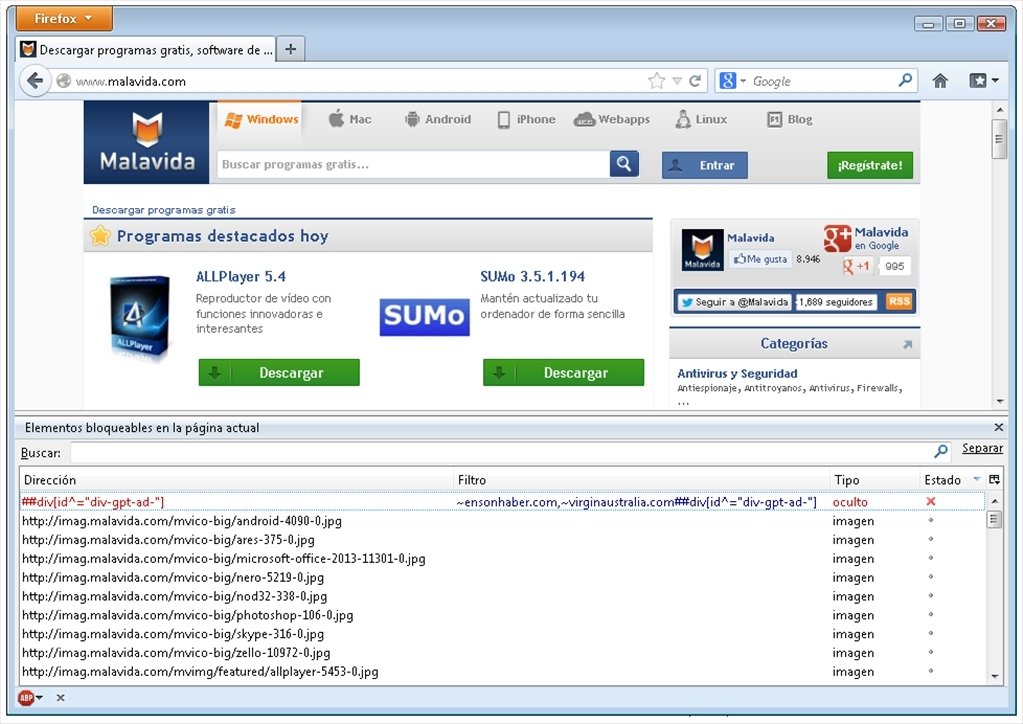Click the blockable list vertical scrollbar thumb

[994, 519]
